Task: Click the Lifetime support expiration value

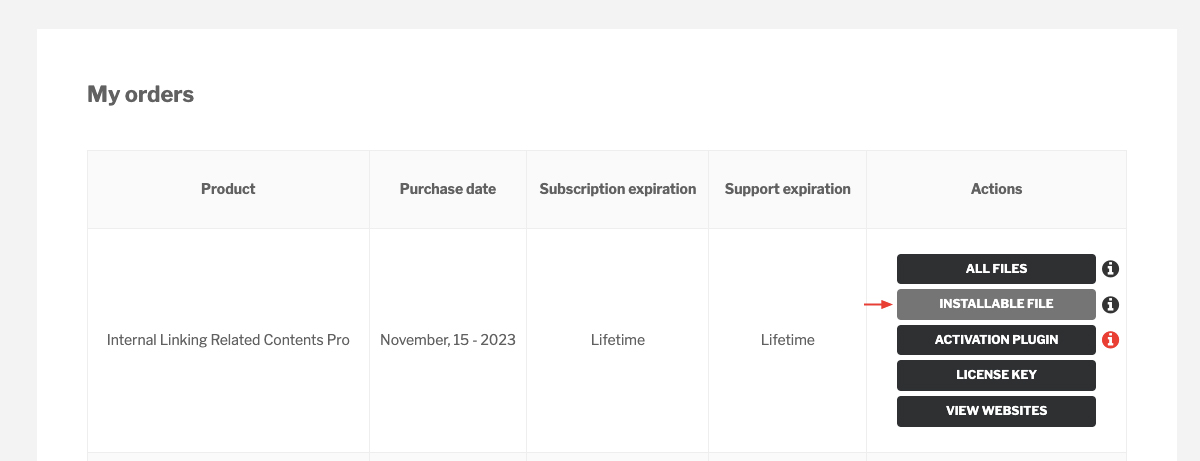Action: tap(788, 340)
